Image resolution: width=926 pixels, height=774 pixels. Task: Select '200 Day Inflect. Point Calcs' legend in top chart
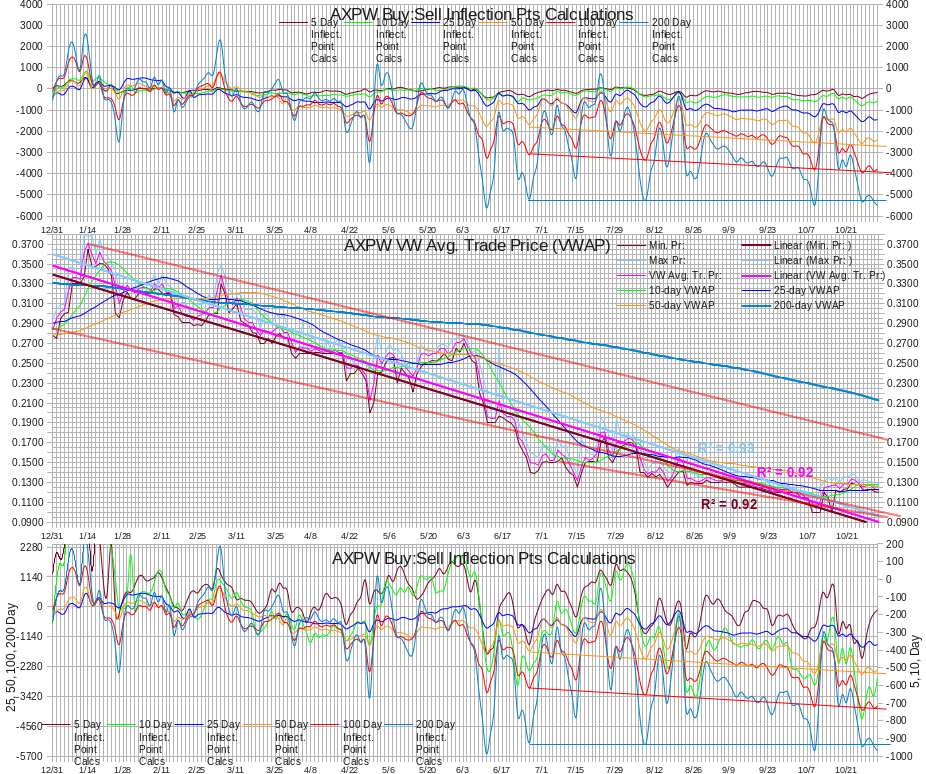tap(656, 40)
